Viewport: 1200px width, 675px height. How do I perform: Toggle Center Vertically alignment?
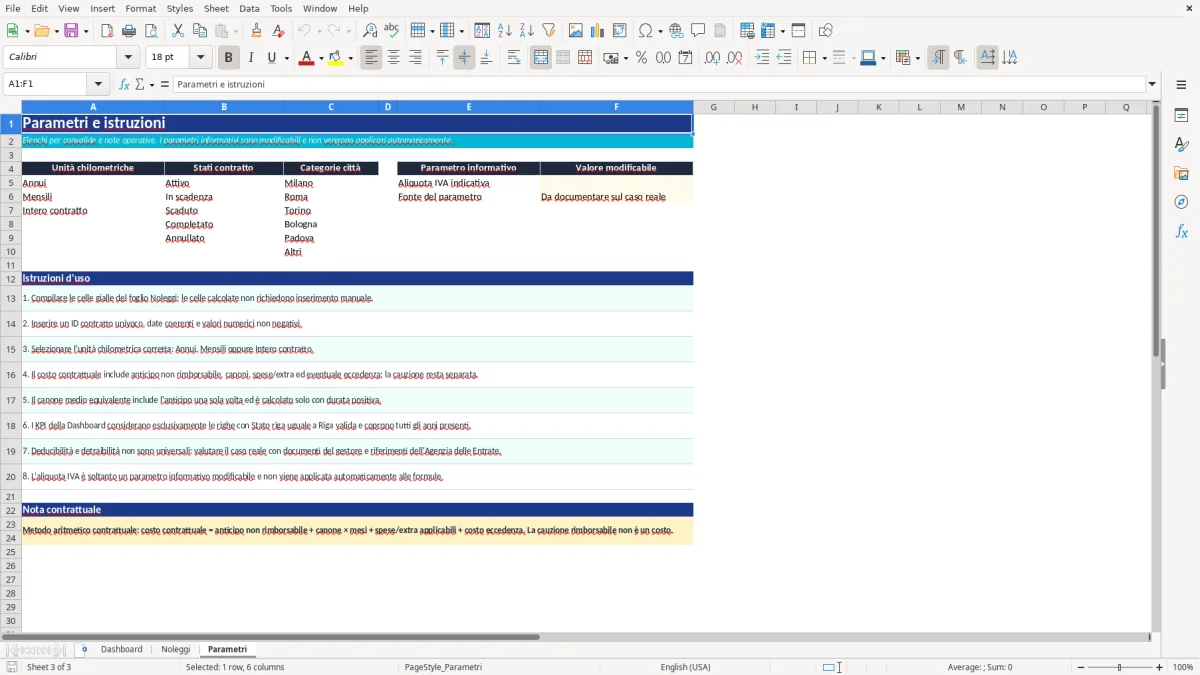point(464,58)
